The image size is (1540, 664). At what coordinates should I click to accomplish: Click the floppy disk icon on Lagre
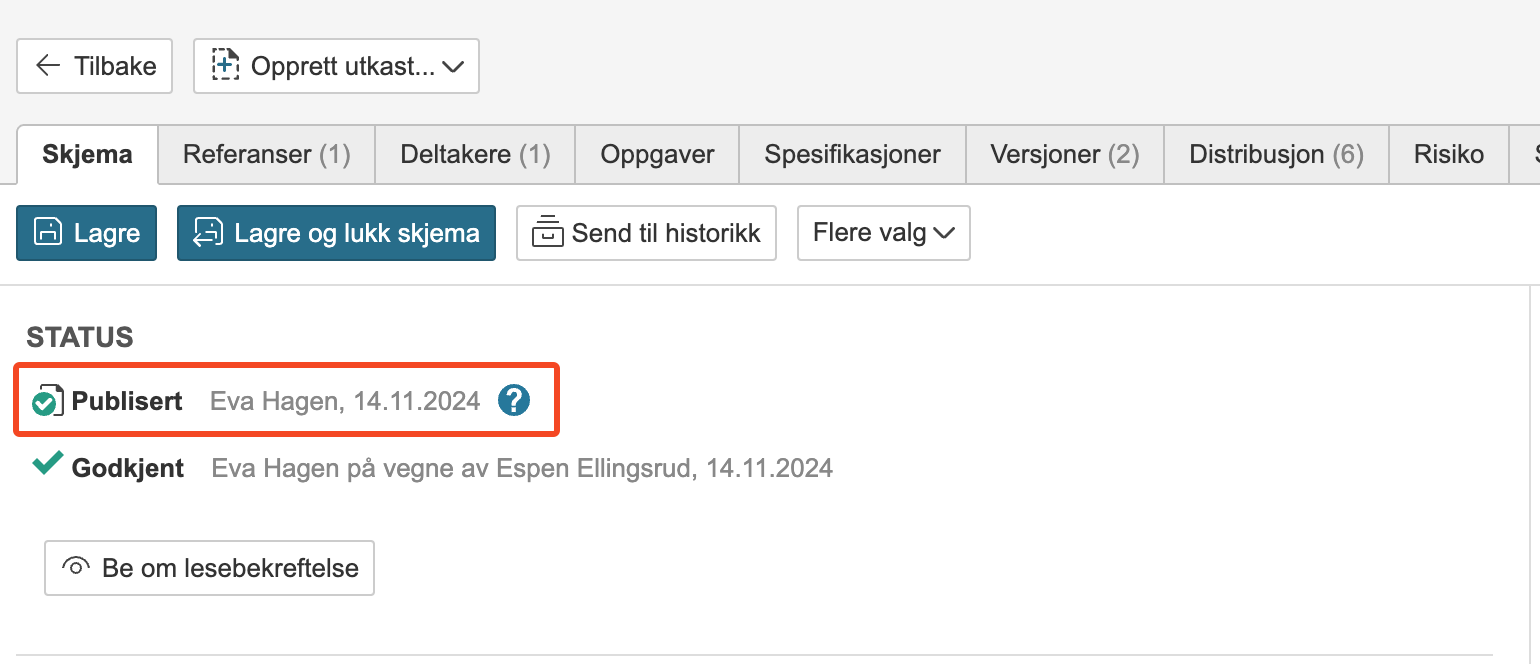[x=48, y=233]
